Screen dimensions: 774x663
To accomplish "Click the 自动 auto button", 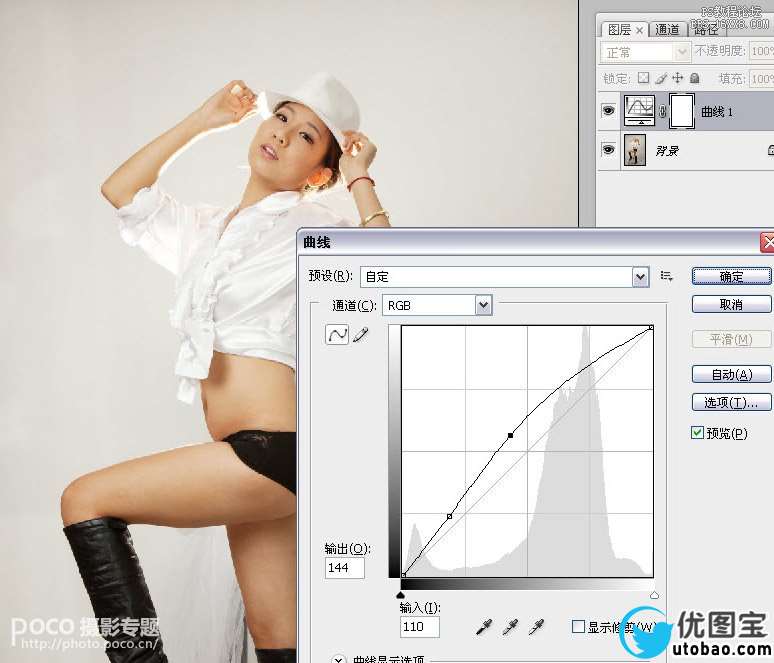I will (731, 375).
